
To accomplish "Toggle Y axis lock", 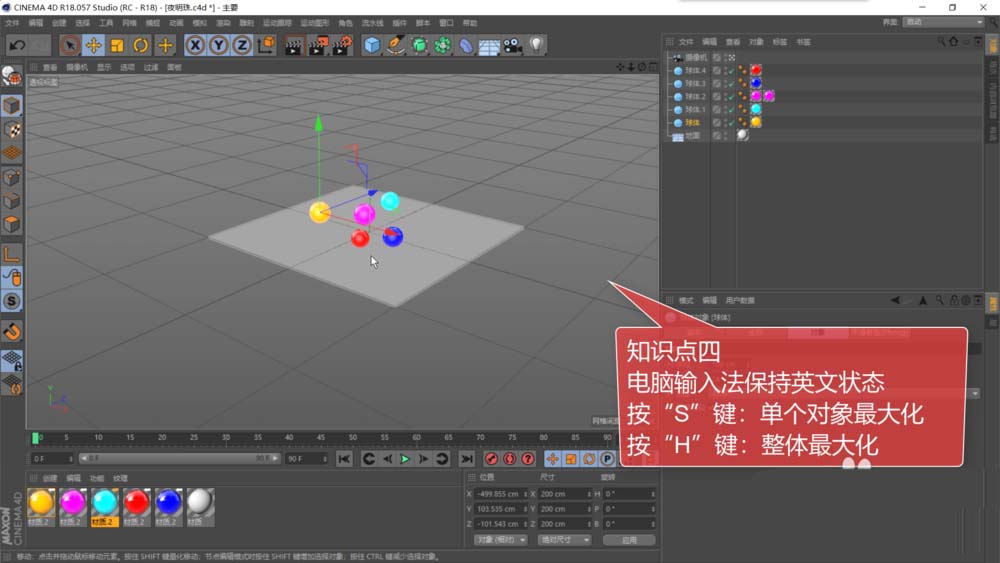I will 219,45.
